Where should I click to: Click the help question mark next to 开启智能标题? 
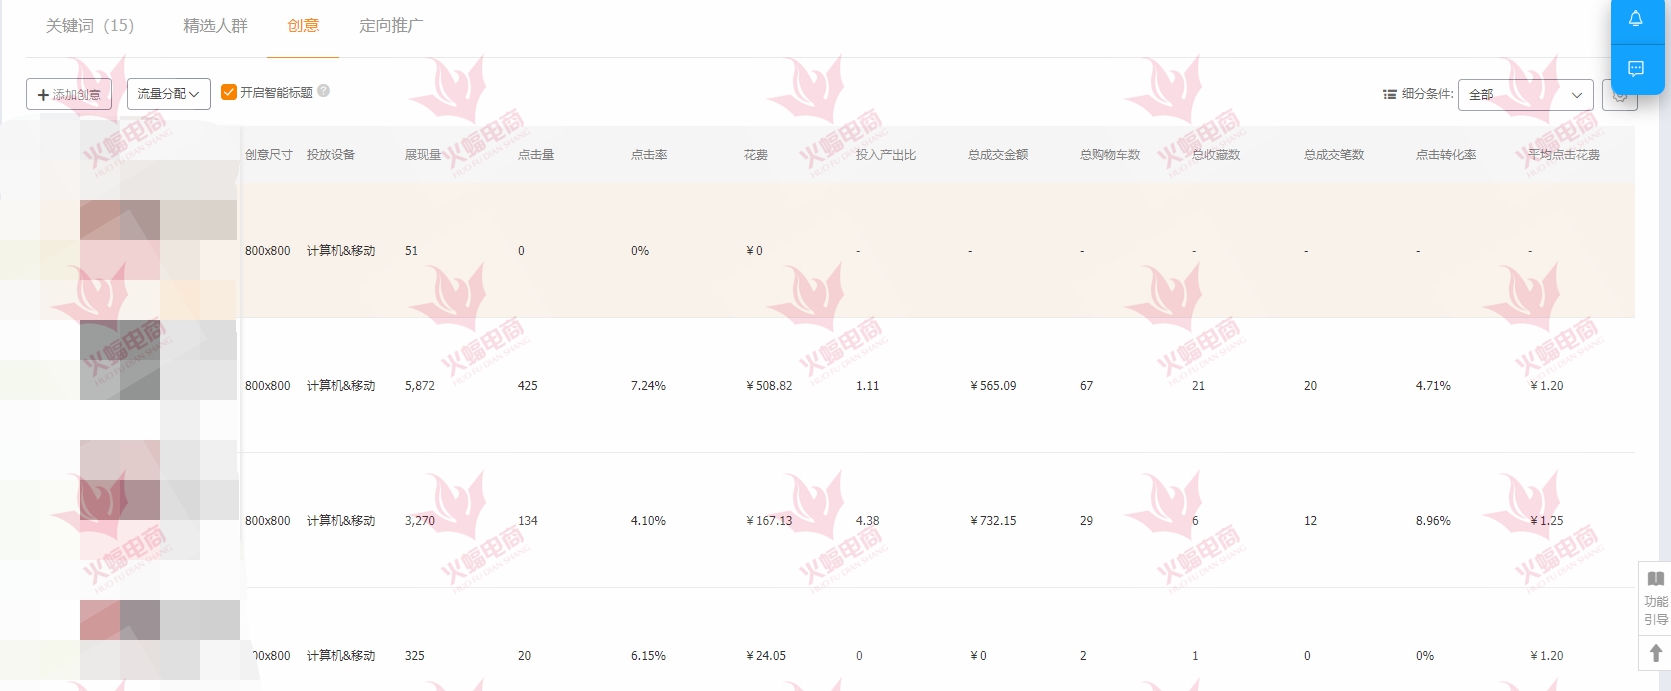(x=324, y=91)
